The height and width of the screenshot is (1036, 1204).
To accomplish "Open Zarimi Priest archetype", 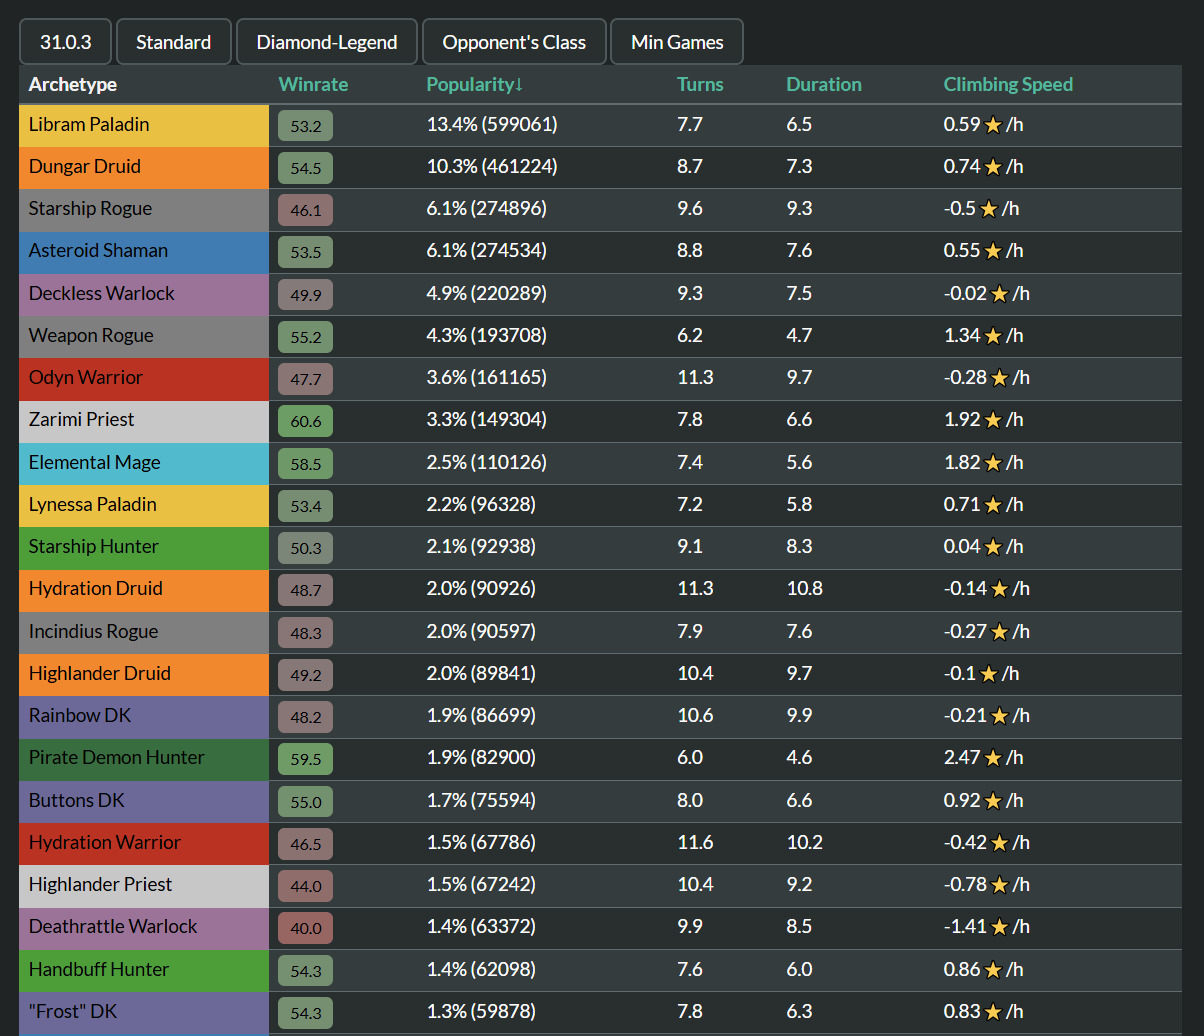I will coord(144,420).
